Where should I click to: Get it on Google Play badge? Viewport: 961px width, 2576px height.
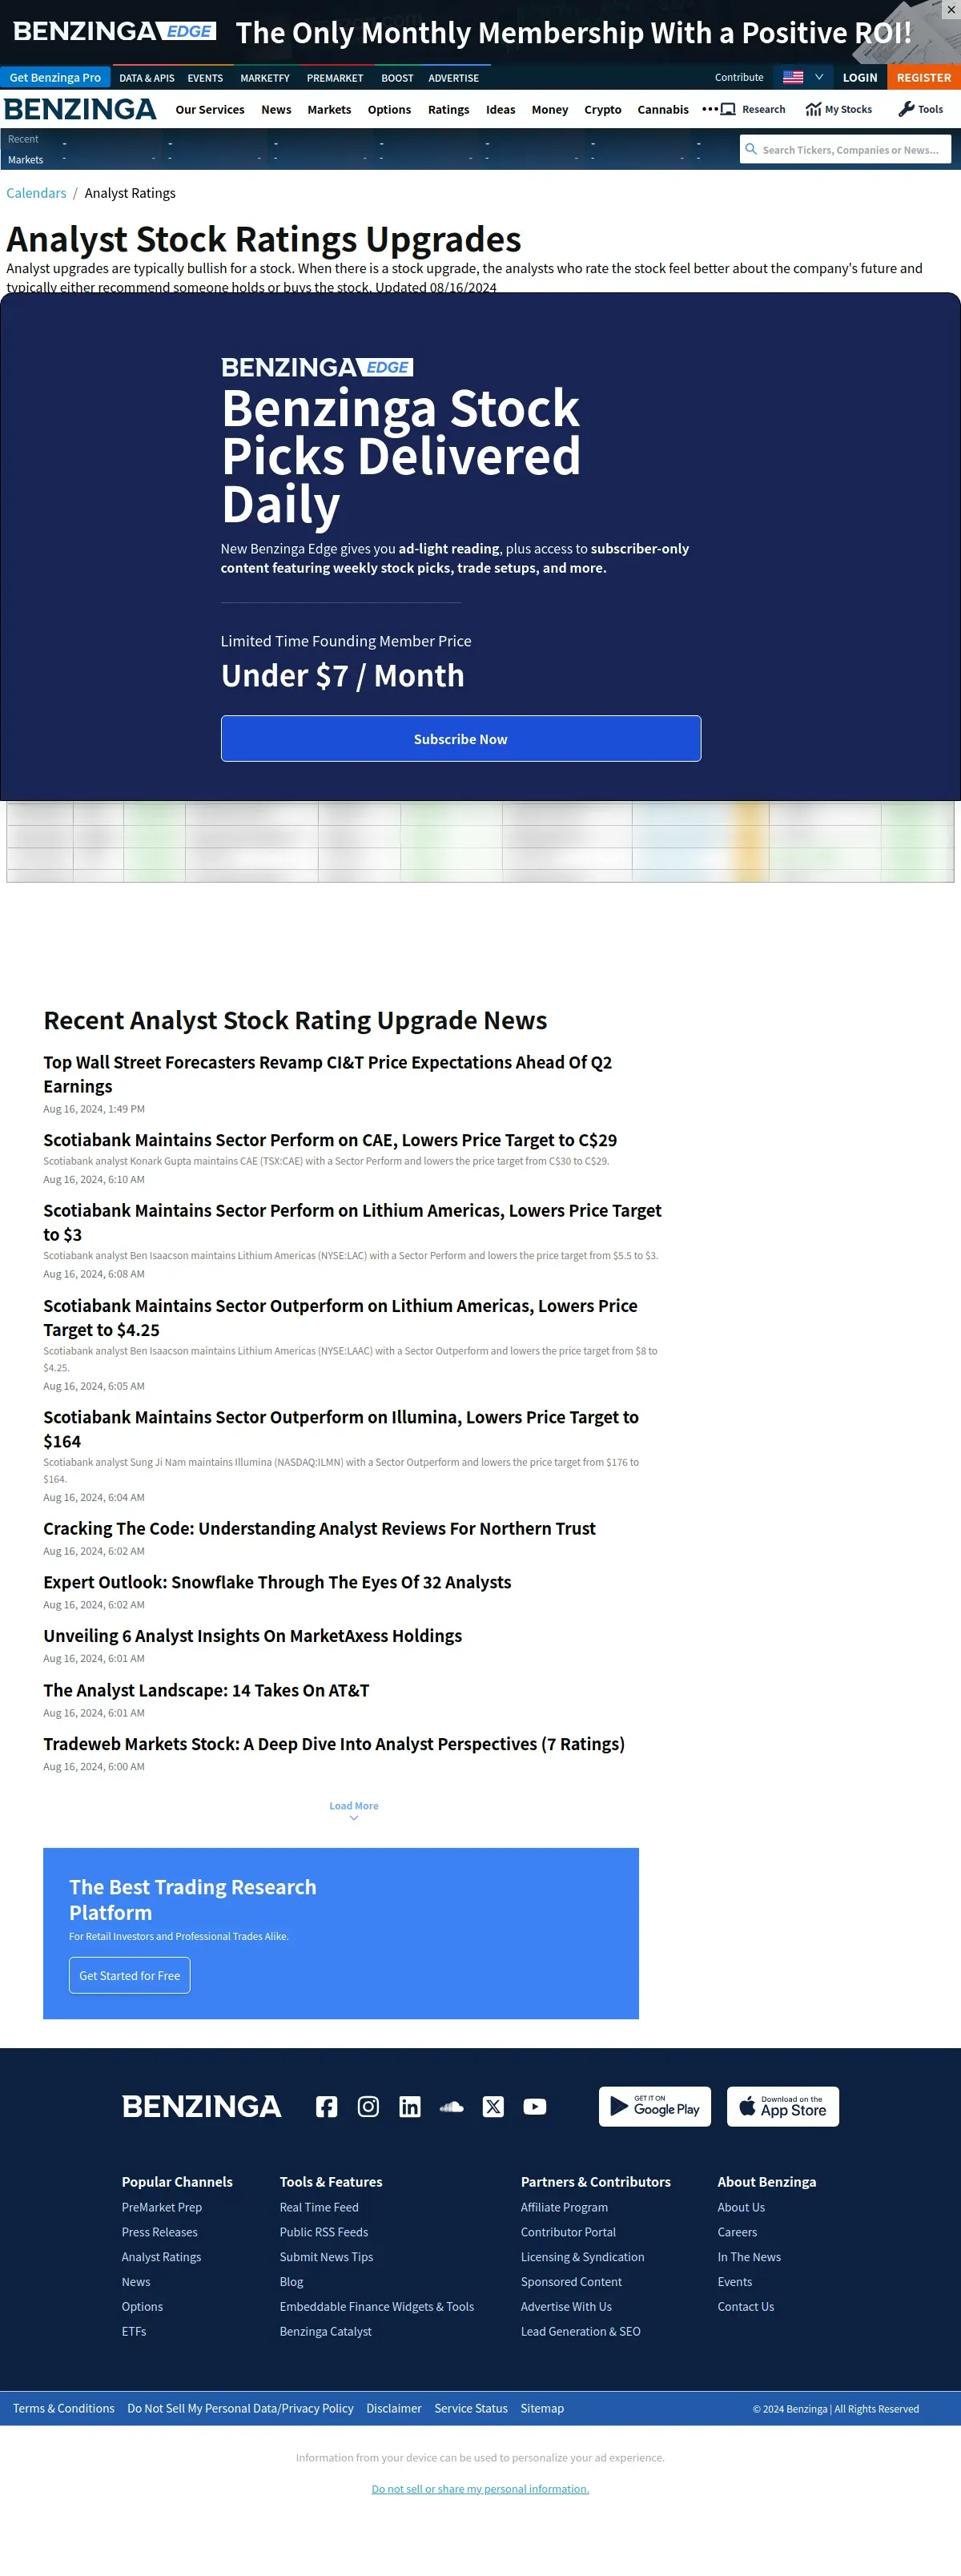pyautogui.click(x=655, y=2106)
